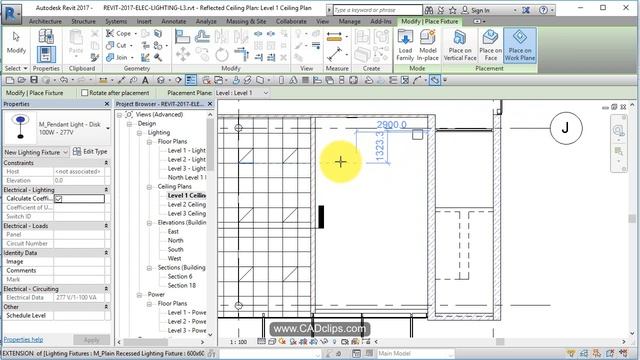640x360 pixels.
Task: Select the Move tool icon
Action: [182, 54]
